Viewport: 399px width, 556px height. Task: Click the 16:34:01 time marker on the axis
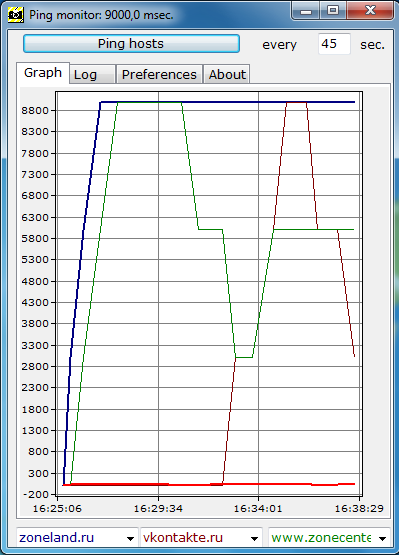pyautogui.click(x=258, y=508)
